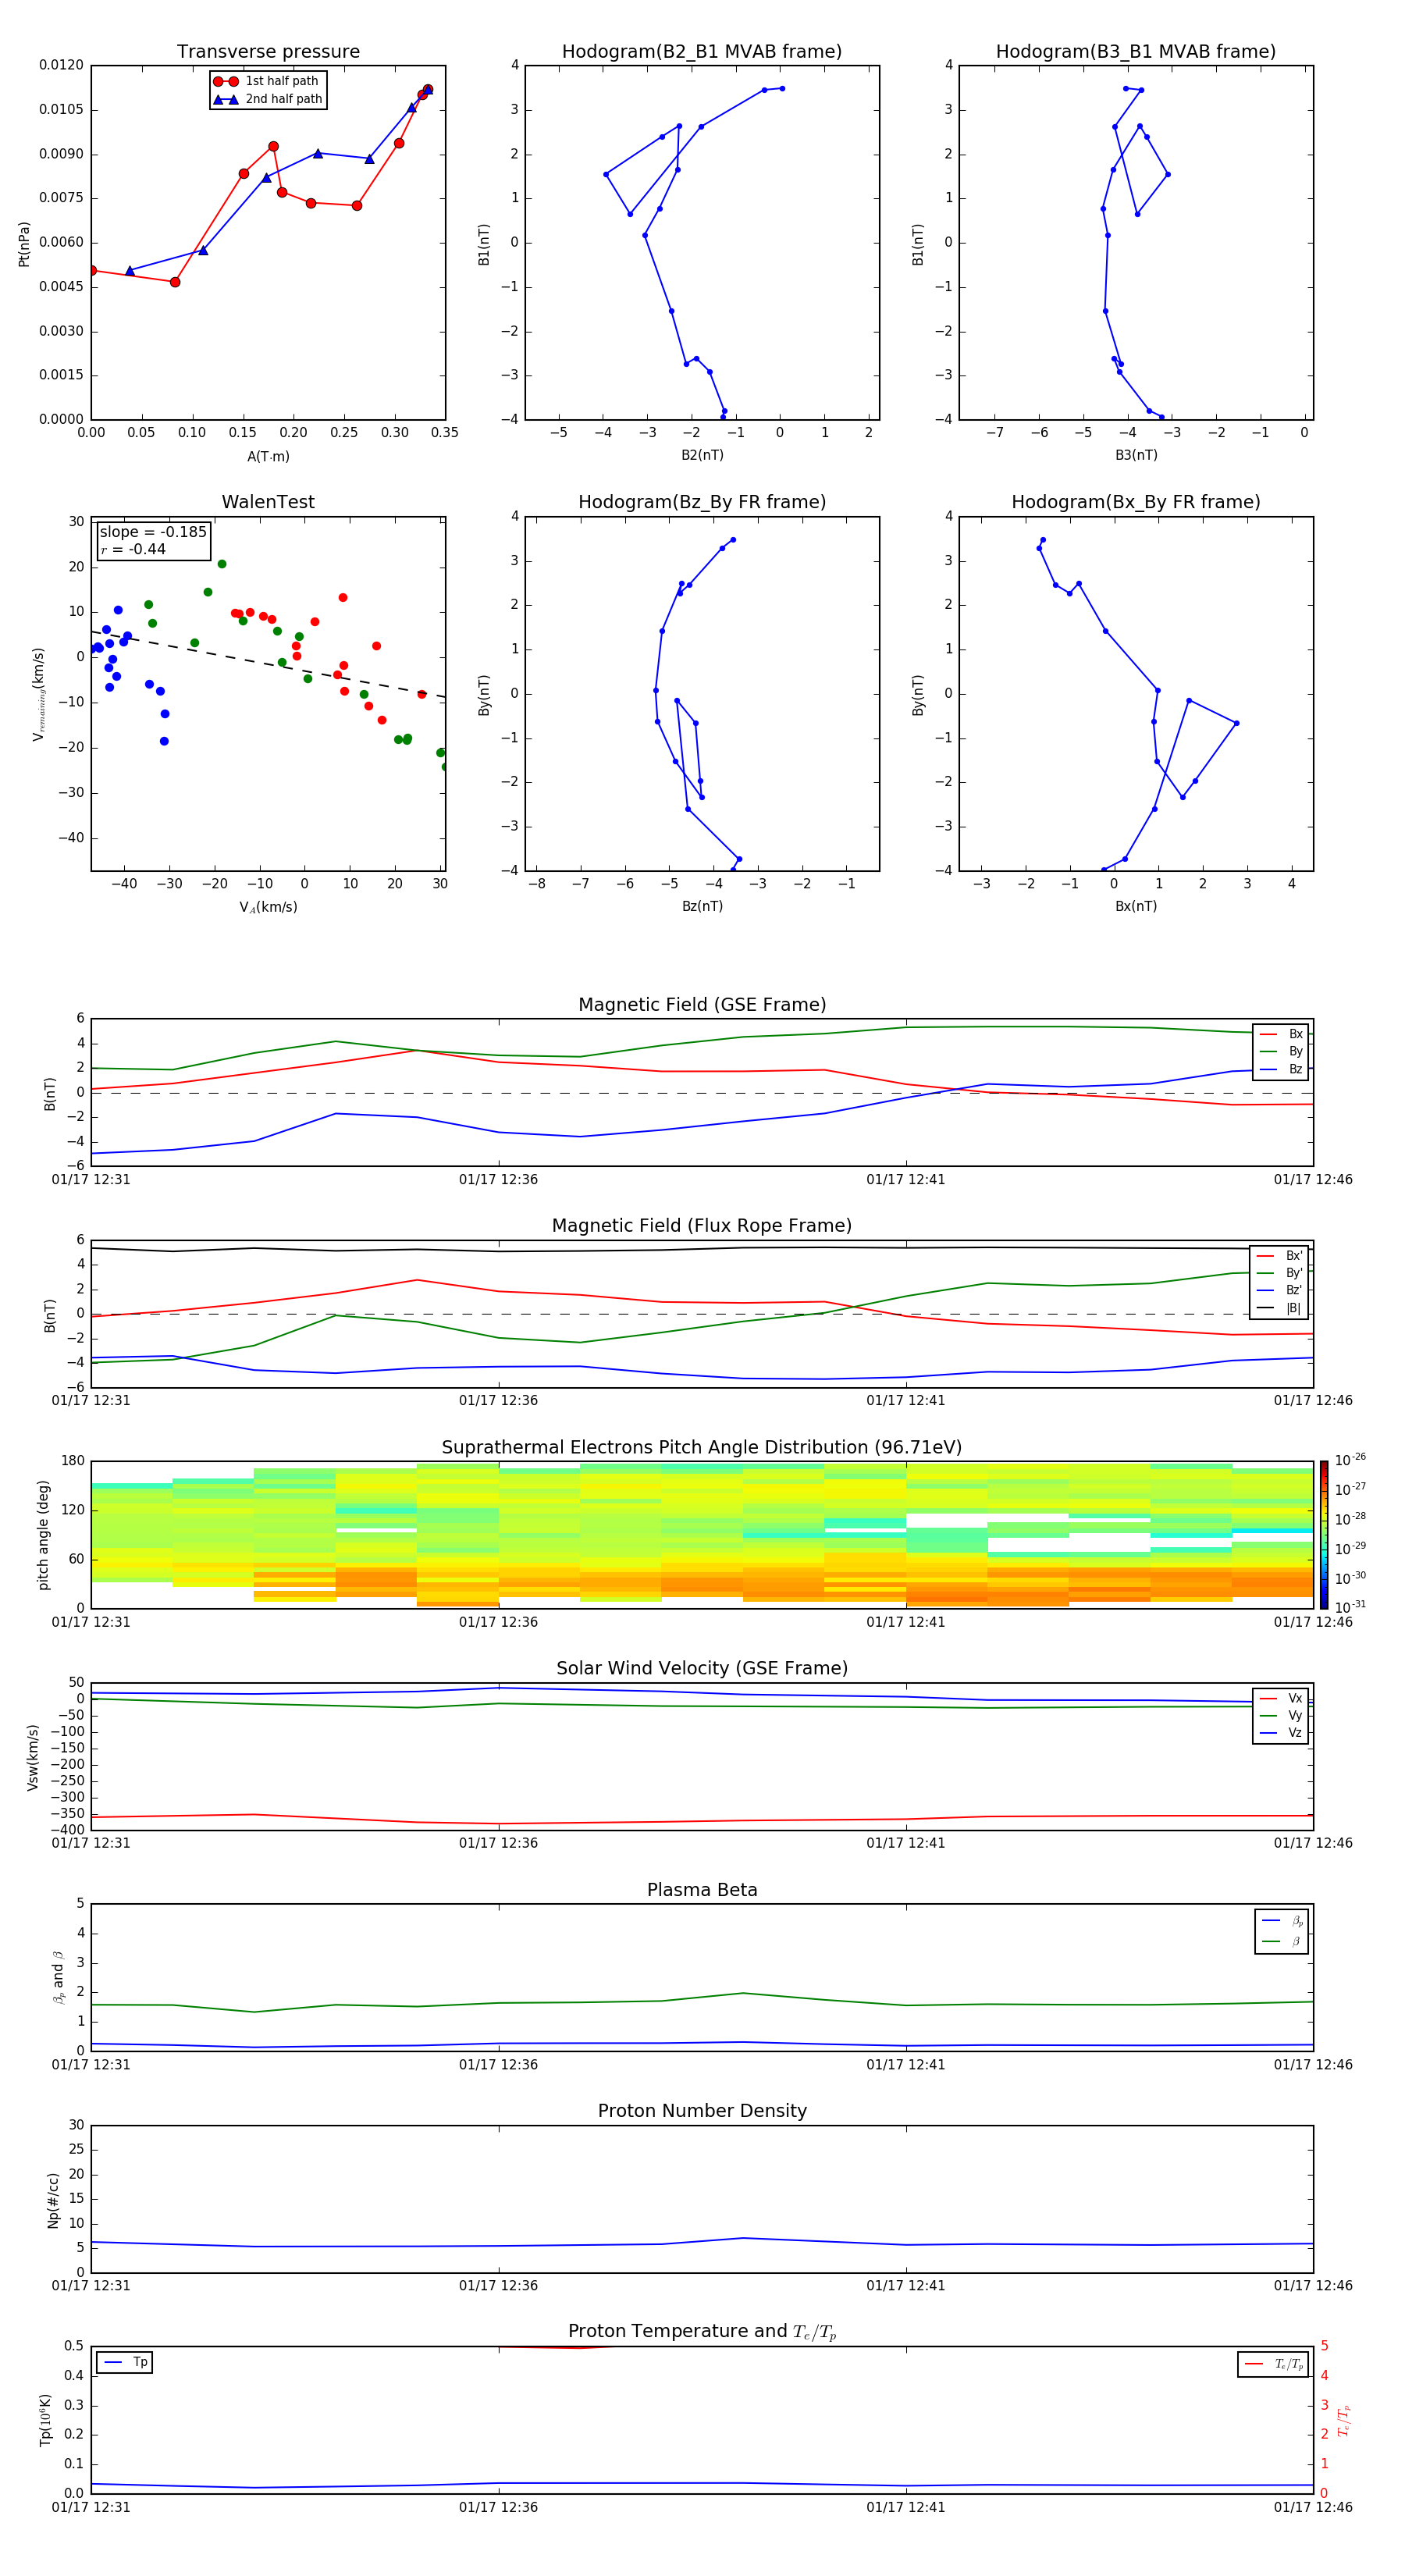Click '01/17 12:31' tick under Proton Temperature plot
Screen dimensions: 1405x2576
tap(91, 2507)
